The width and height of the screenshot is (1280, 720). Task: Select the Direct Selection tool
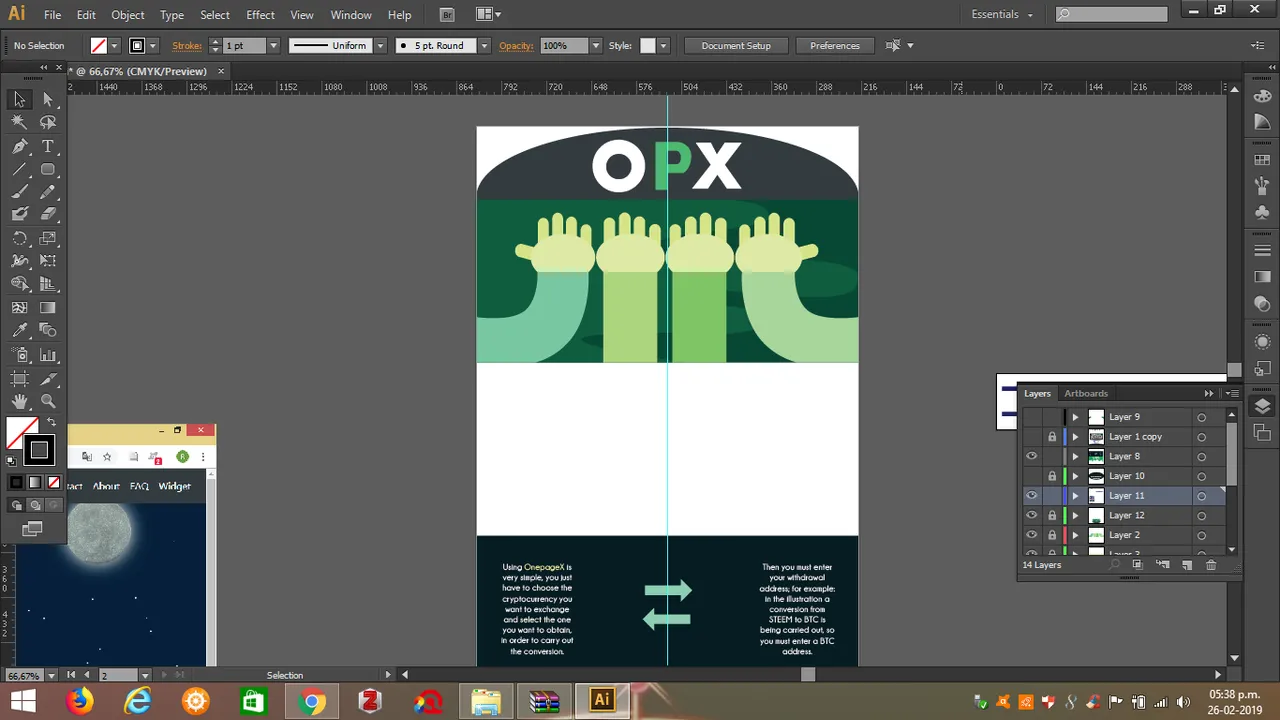click(x=47, y=99)
